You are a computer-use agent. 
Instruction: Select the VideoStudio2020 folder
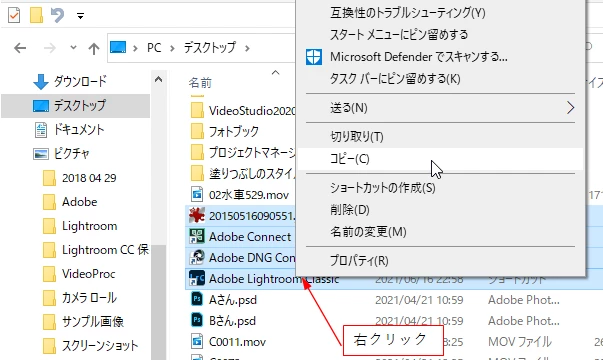pyautogui.click(x=242, y=111)
